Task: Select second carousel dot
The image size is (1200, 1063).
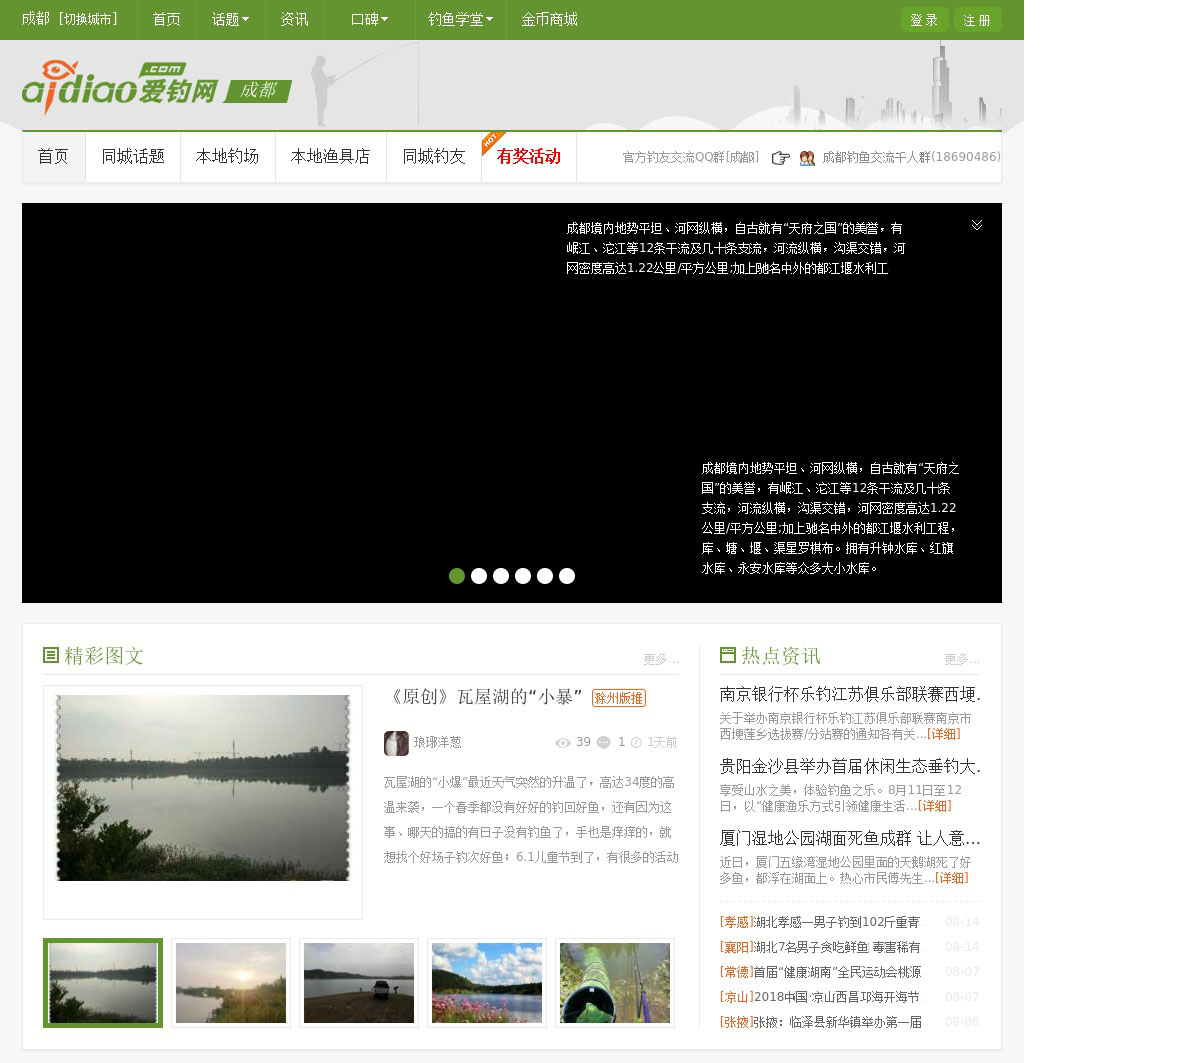Action: pyautogui.click(x=479, y=576)
